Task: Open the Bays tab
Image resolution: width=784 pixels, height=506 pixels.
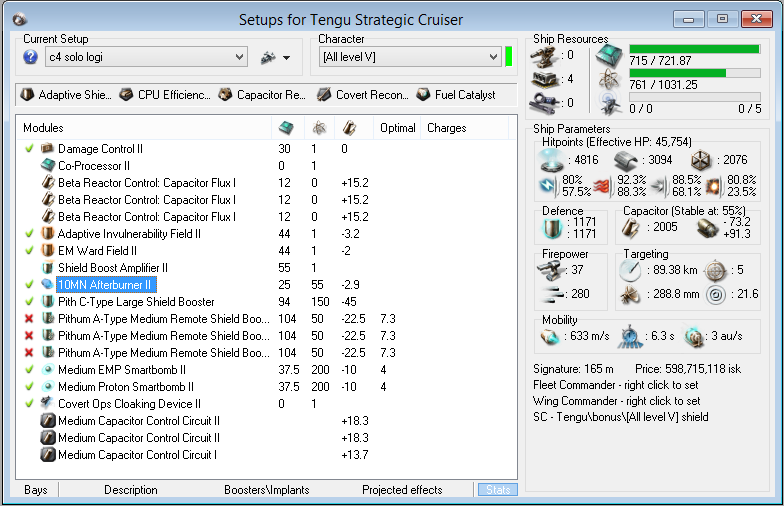Action: pos(36,490)
